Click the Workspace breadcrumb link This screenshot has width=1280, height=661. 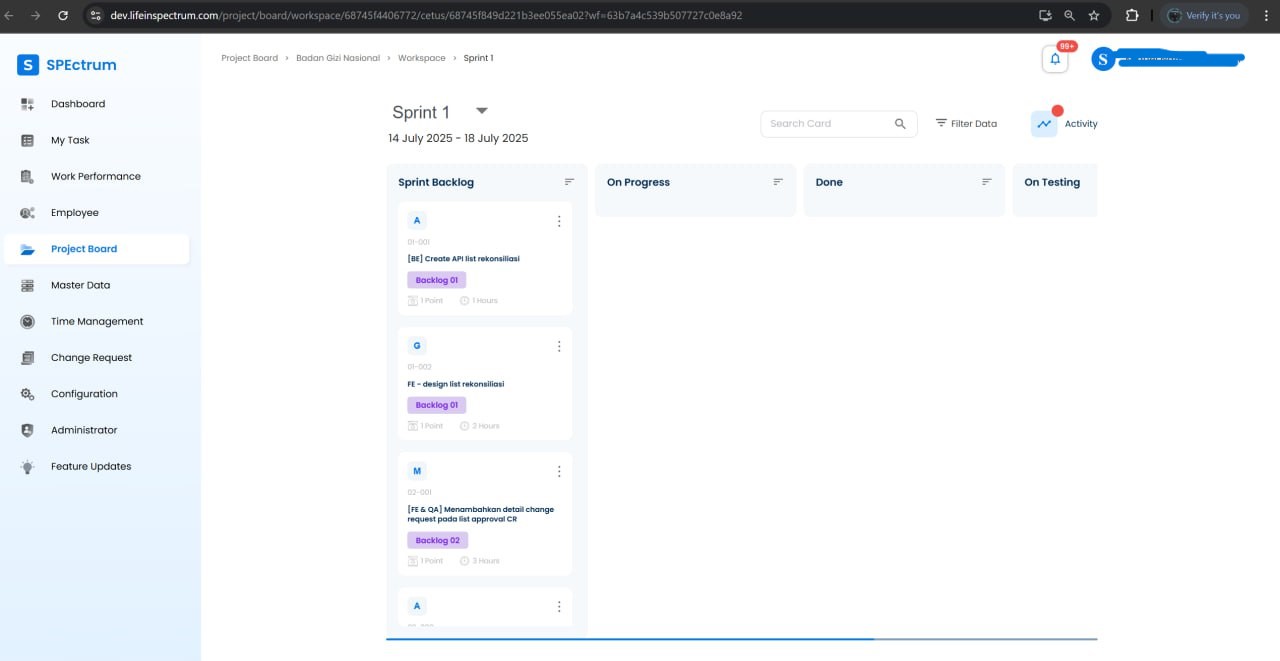tap(421, 58)
